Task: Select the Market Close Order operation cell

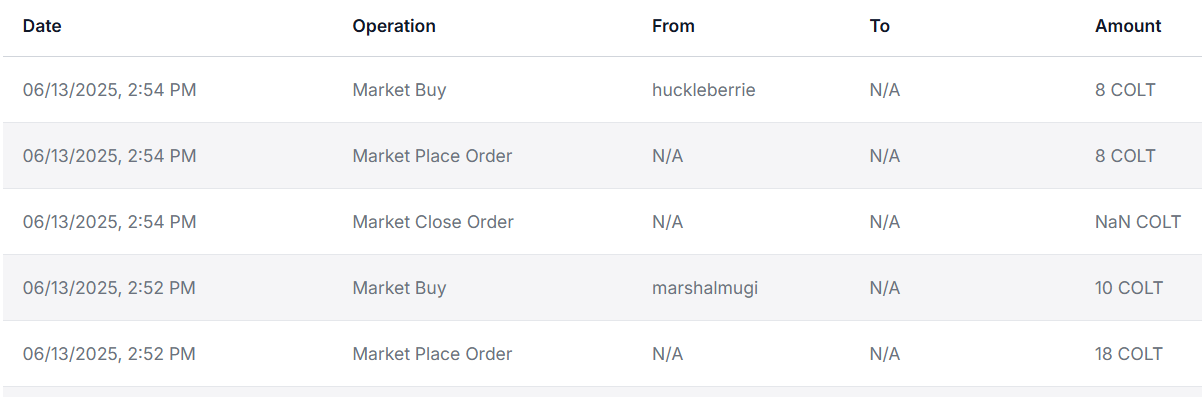Action: [433, 222]
